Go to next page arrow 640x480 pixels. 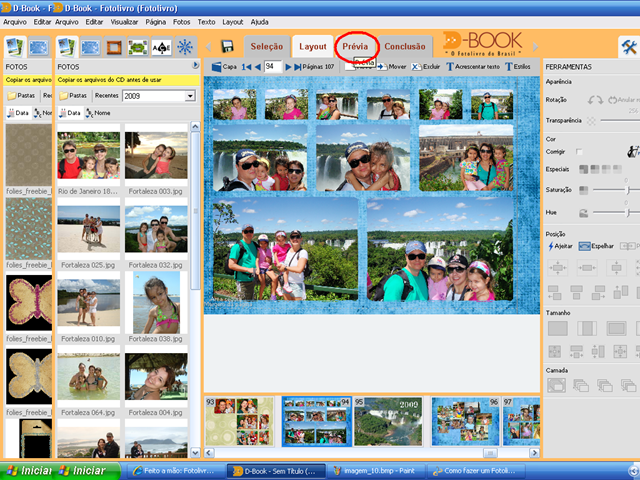[x=288, y=67]
